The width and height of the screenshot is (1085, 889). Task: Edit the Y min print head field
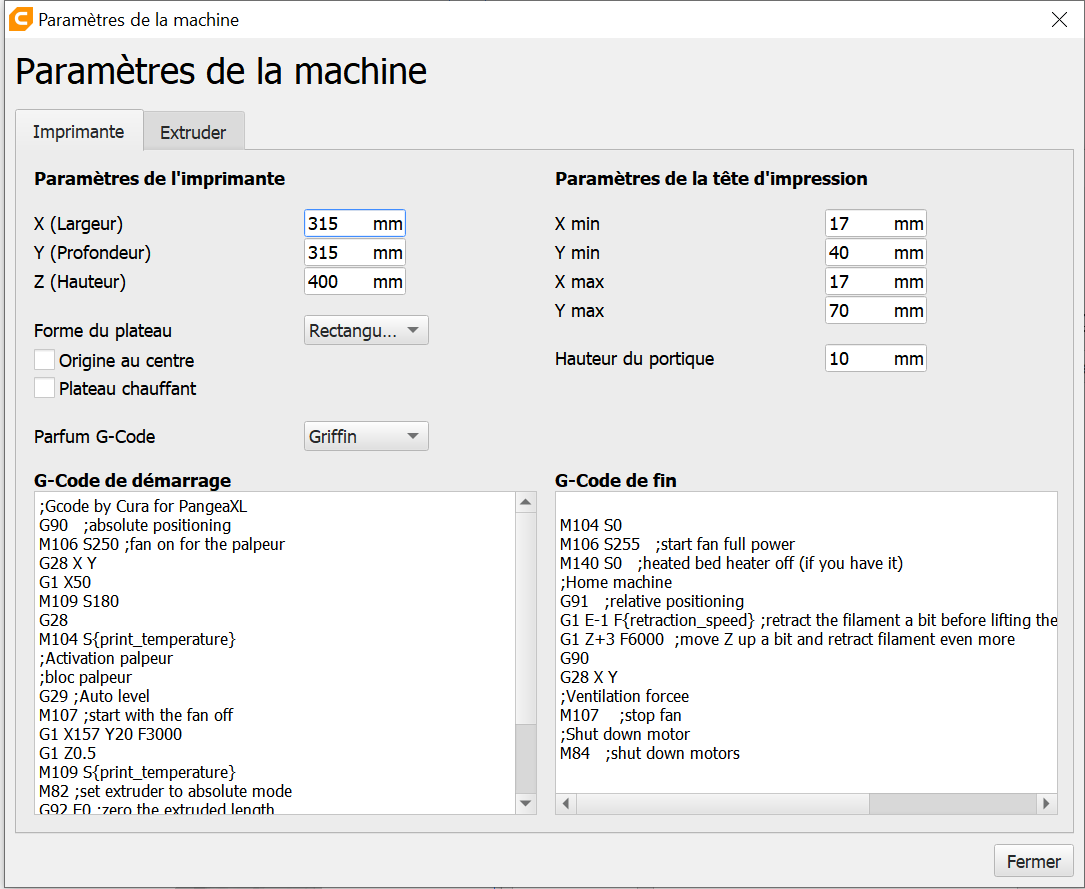(x=875, y=253)
